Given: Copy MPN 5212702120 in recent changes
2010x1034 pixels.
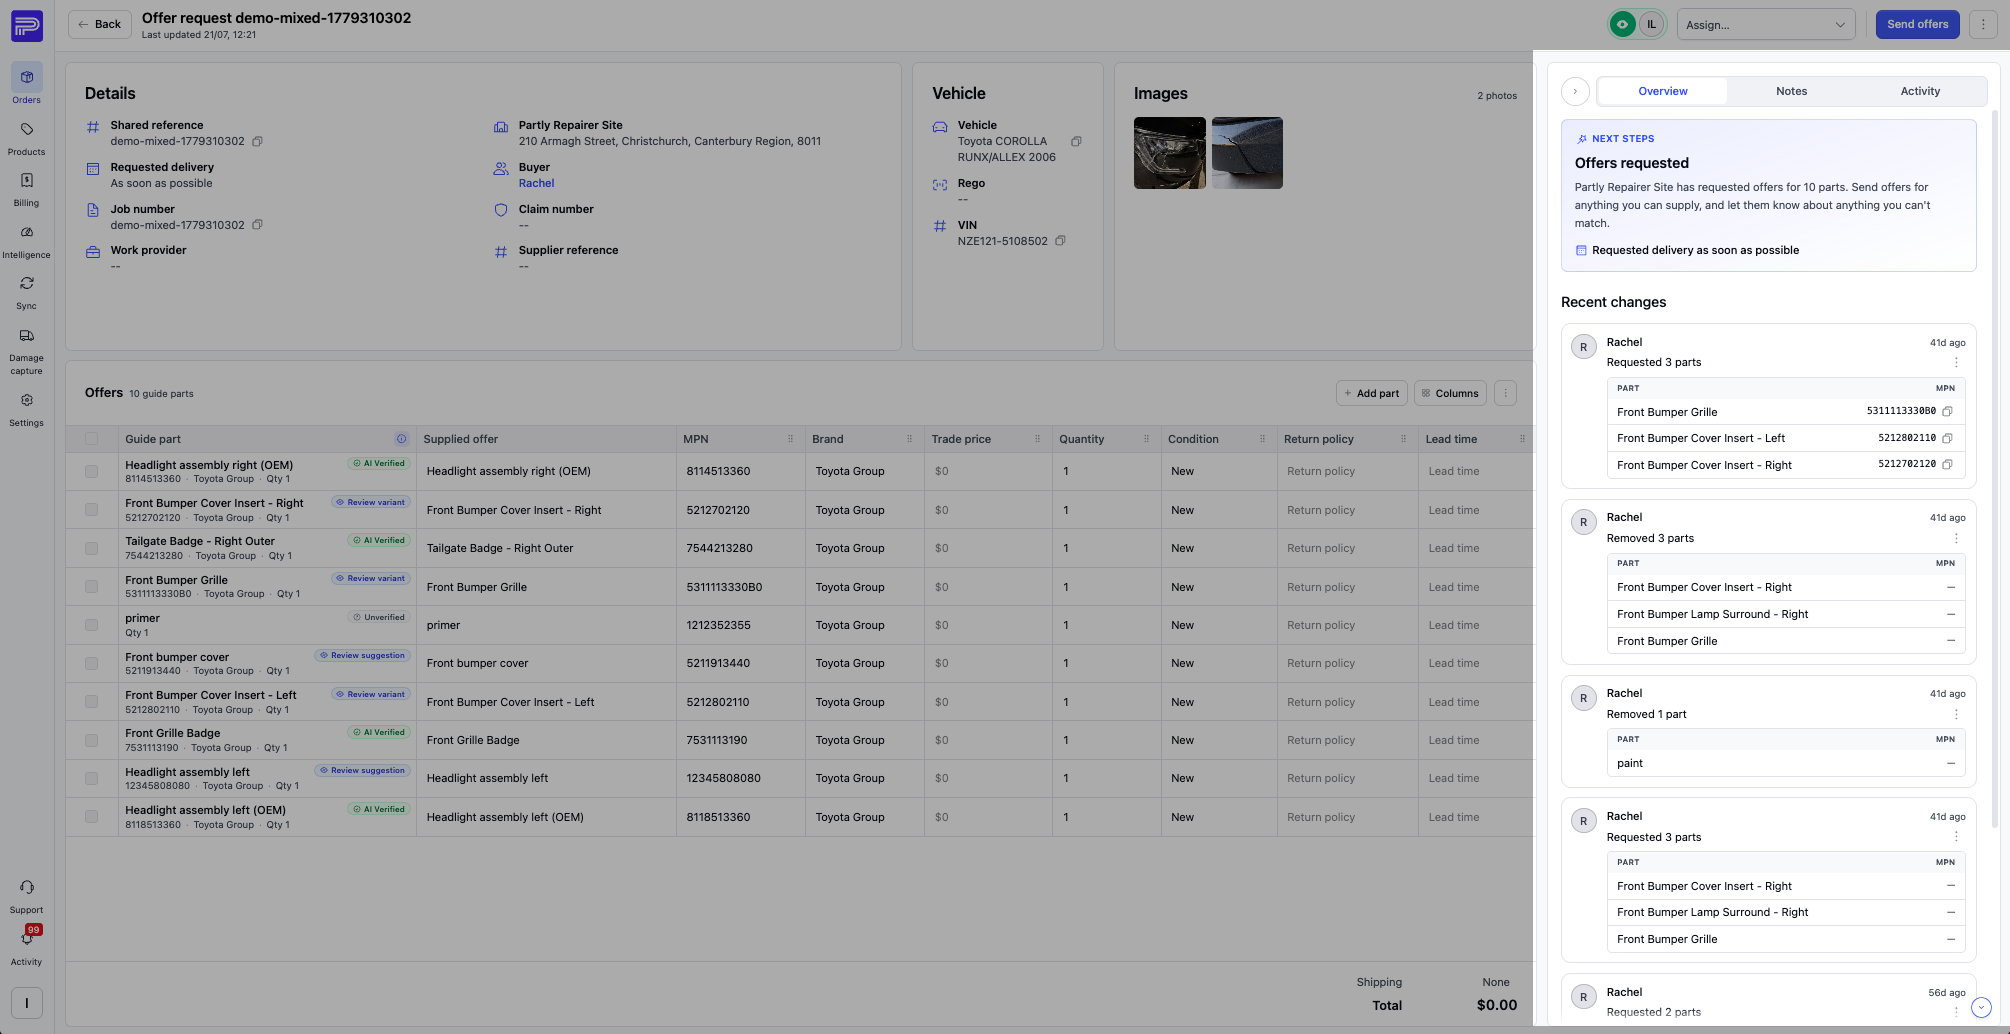Looking at the screenshot, I should tap(1947, 464).
